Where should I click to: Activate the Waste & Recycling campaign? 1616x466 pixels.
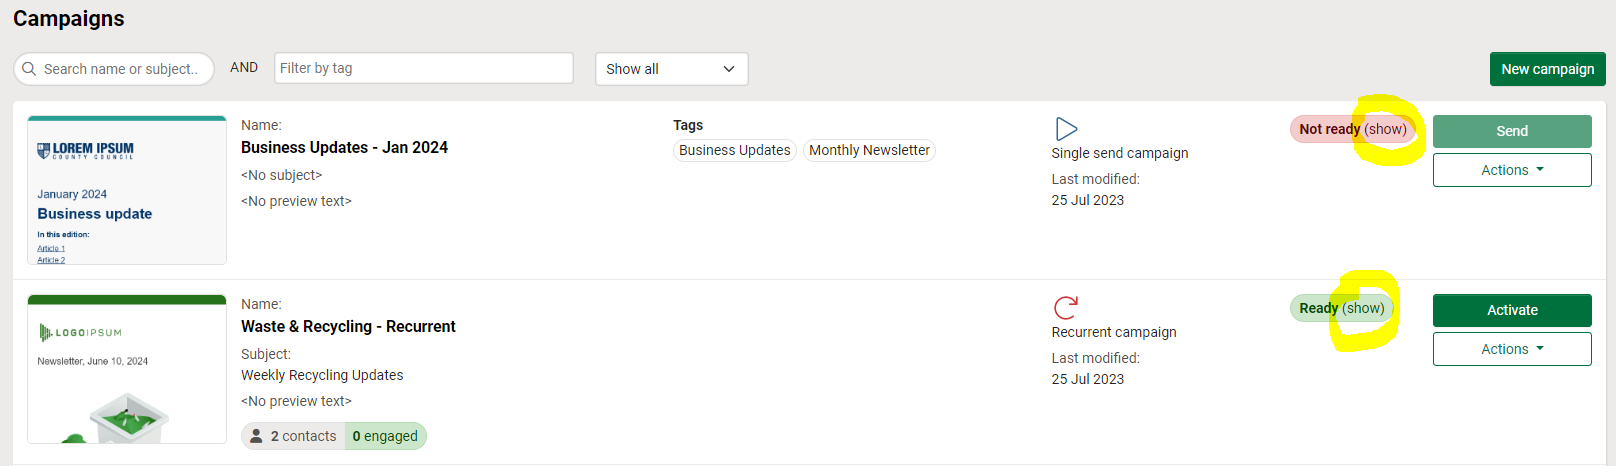coord(1511,310)
